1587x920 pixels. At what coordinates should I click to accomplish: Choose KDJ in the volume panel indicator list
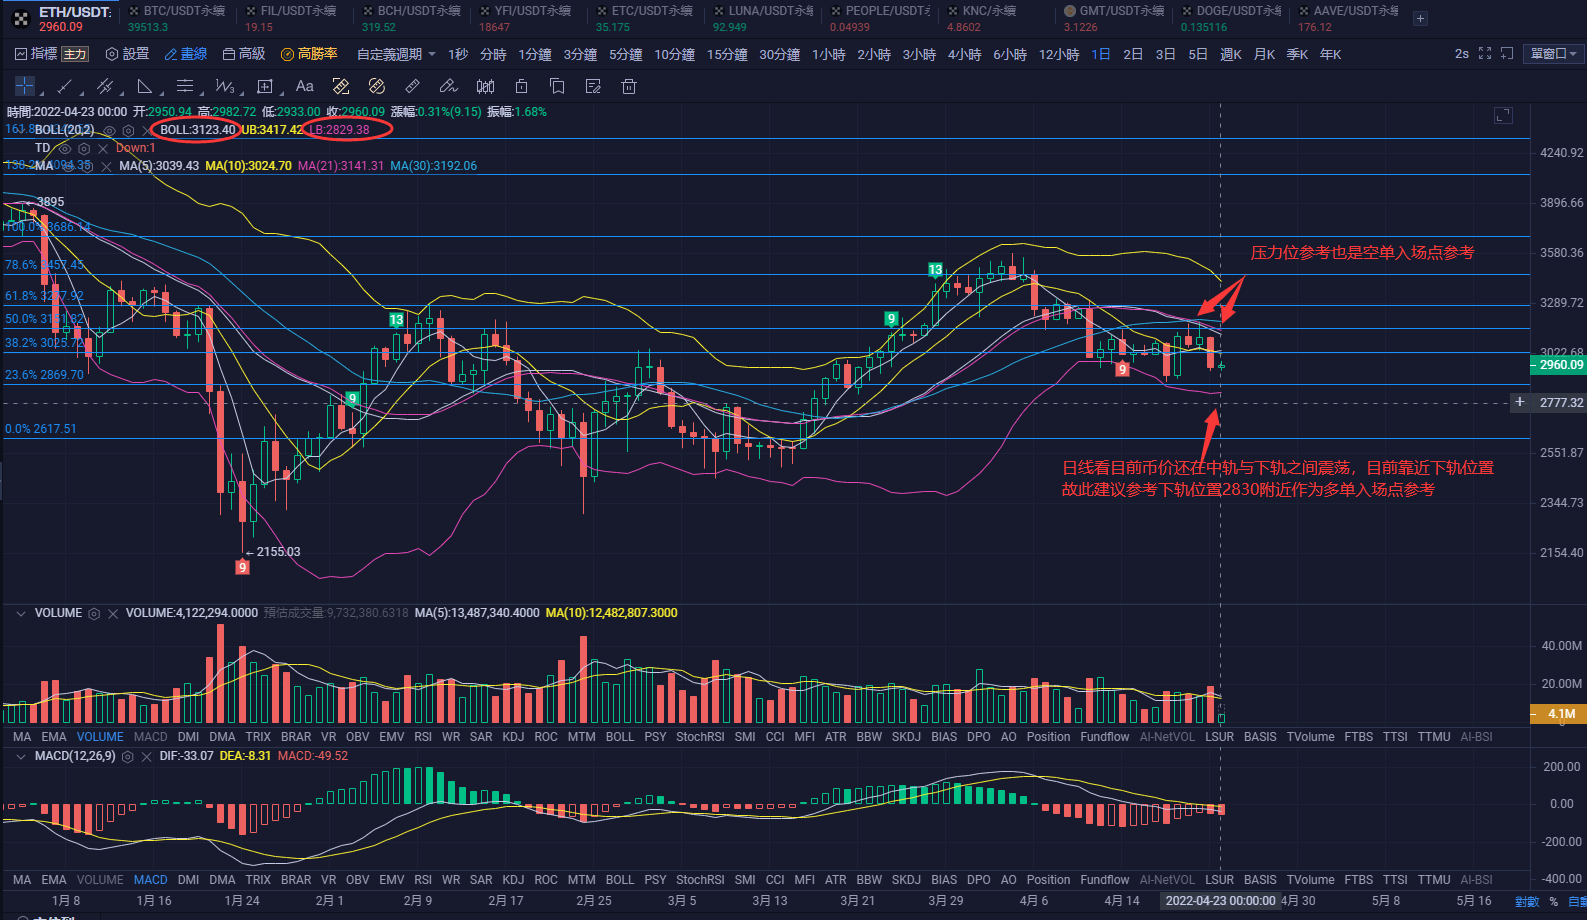click(513, 737)
